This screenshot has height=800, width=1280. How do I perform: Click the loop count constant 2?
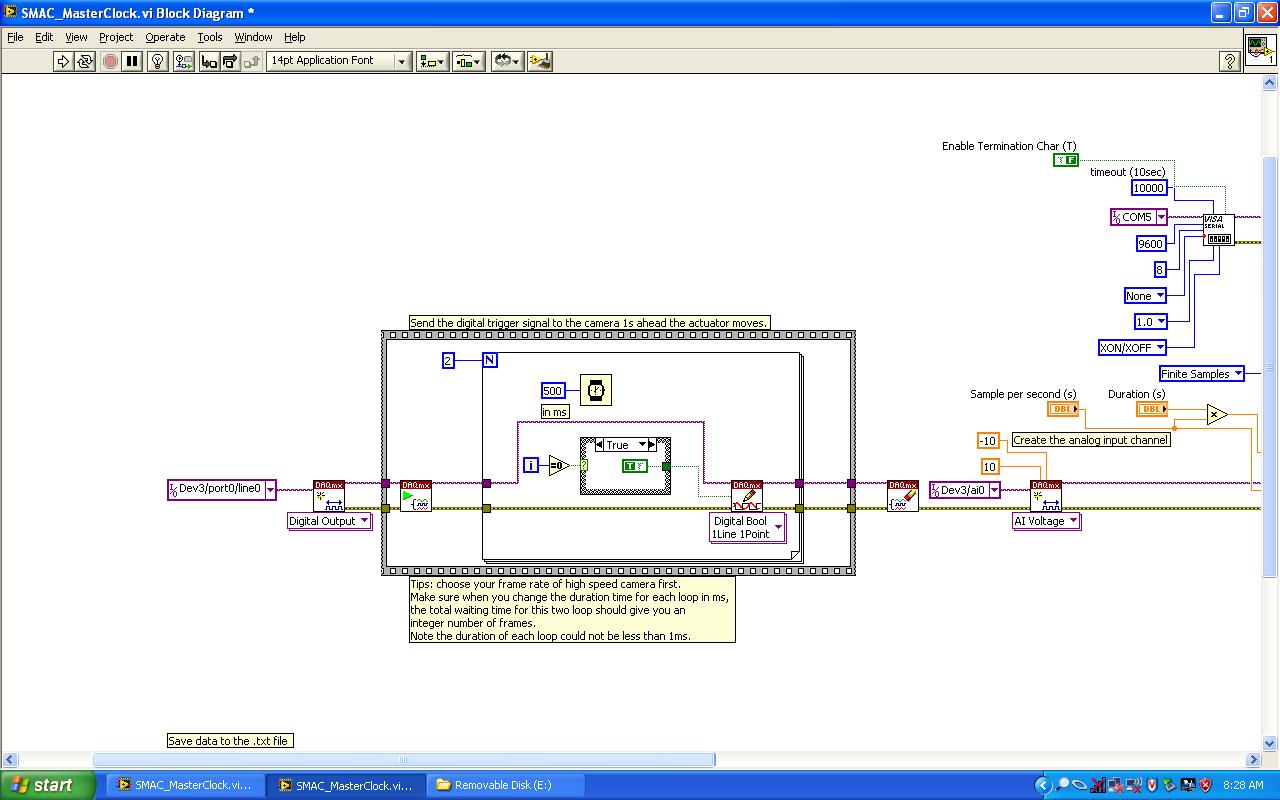pos(449,360)
